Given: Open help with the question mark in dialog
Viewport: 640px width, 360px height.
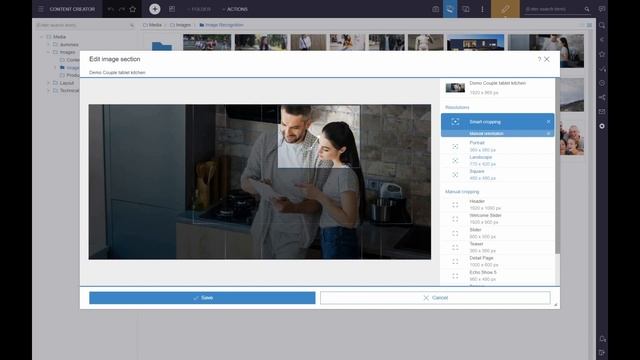Looking at the screenshot, I should (539, 60).
